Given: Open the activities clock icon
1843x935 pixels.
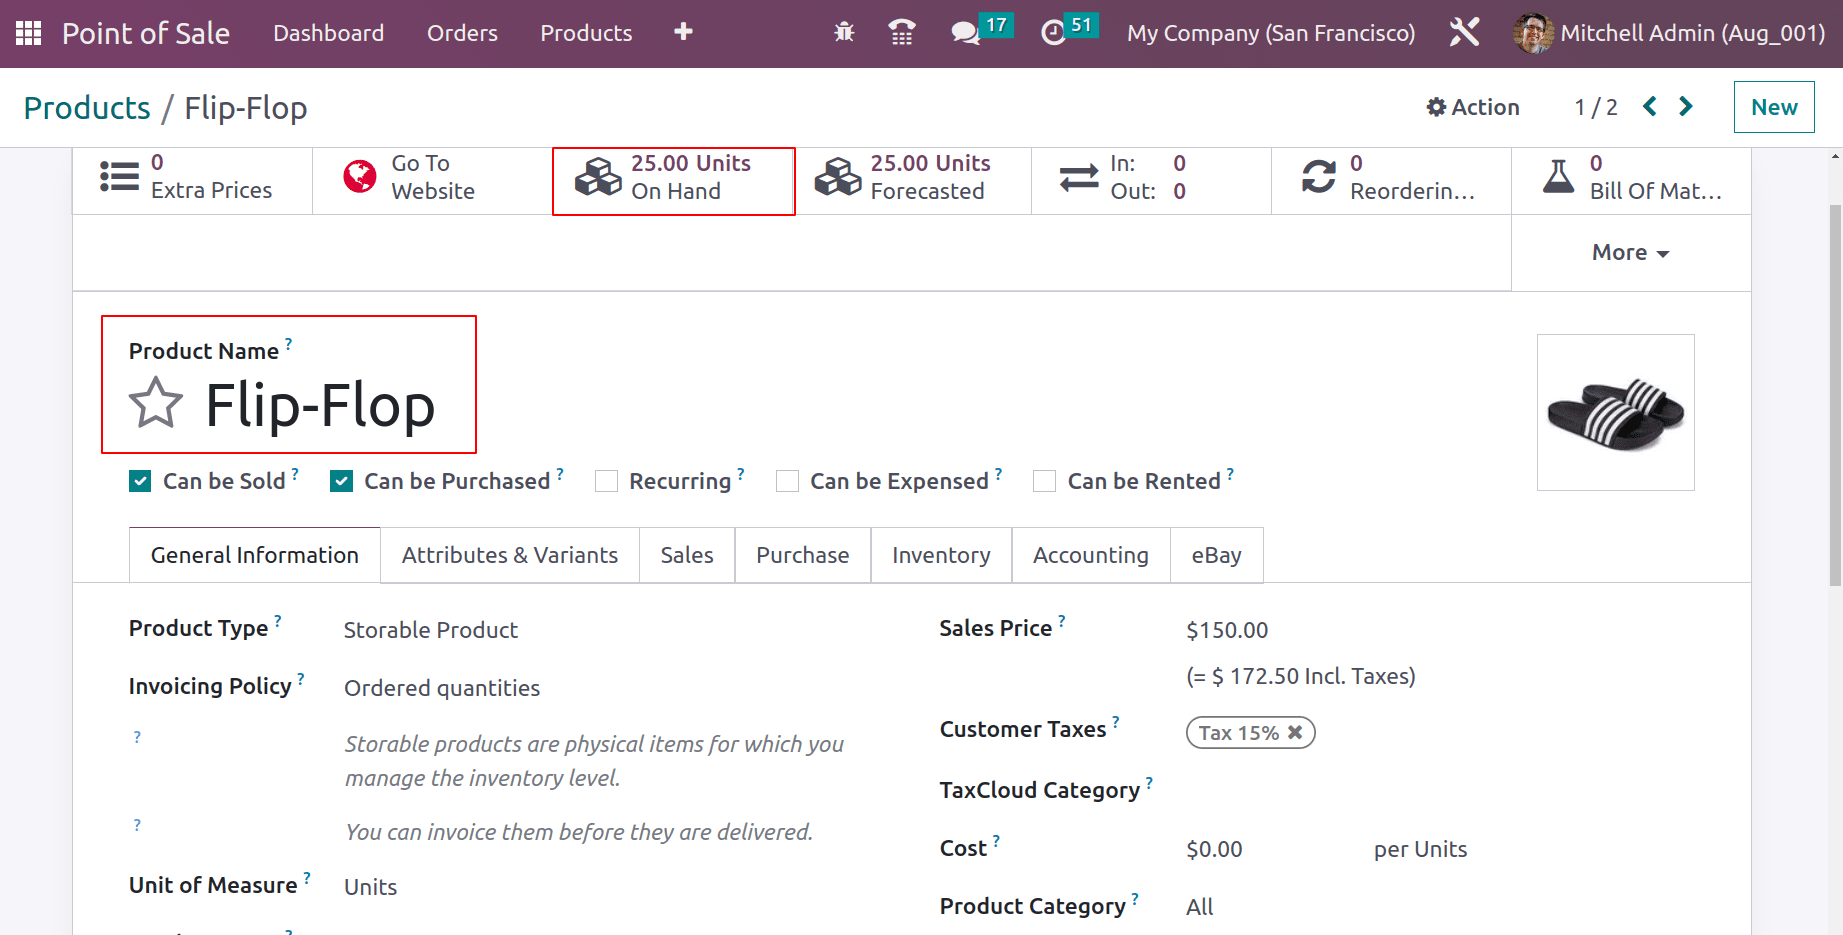Looking at the screenshot, I should click(x=1053, y=33).
